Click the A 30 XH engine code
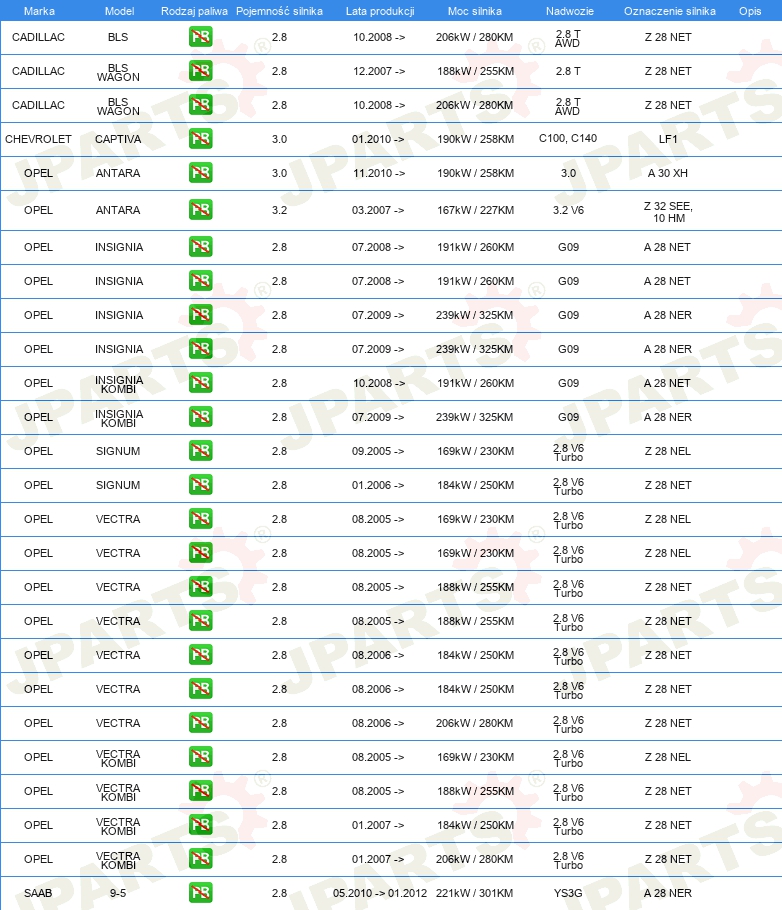782x910 pixels. (668, 173)
